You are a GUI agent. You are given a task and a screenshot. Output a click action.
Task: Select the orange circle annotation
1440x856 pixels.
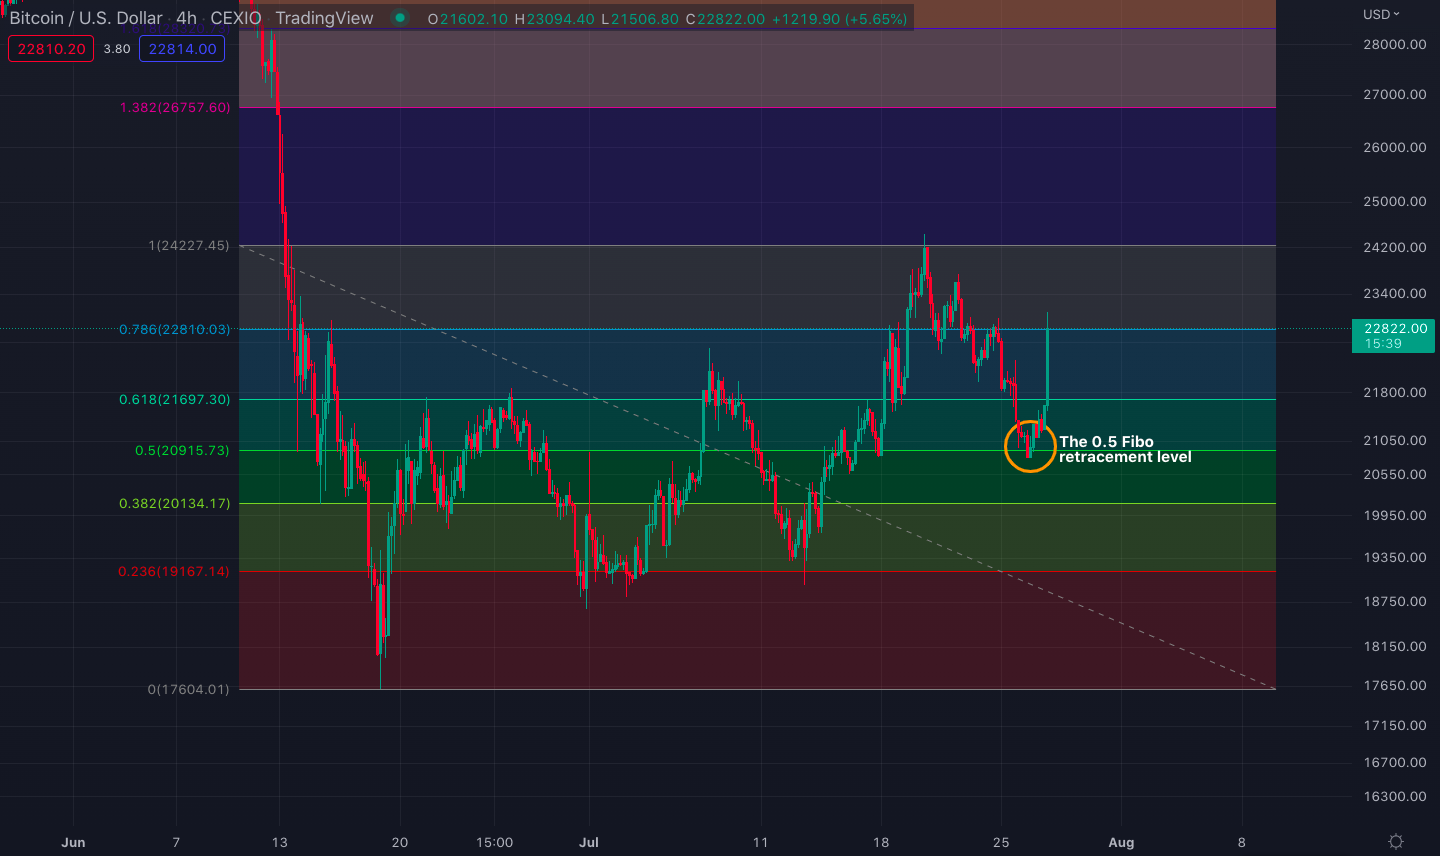click(x=1030, y=446)
